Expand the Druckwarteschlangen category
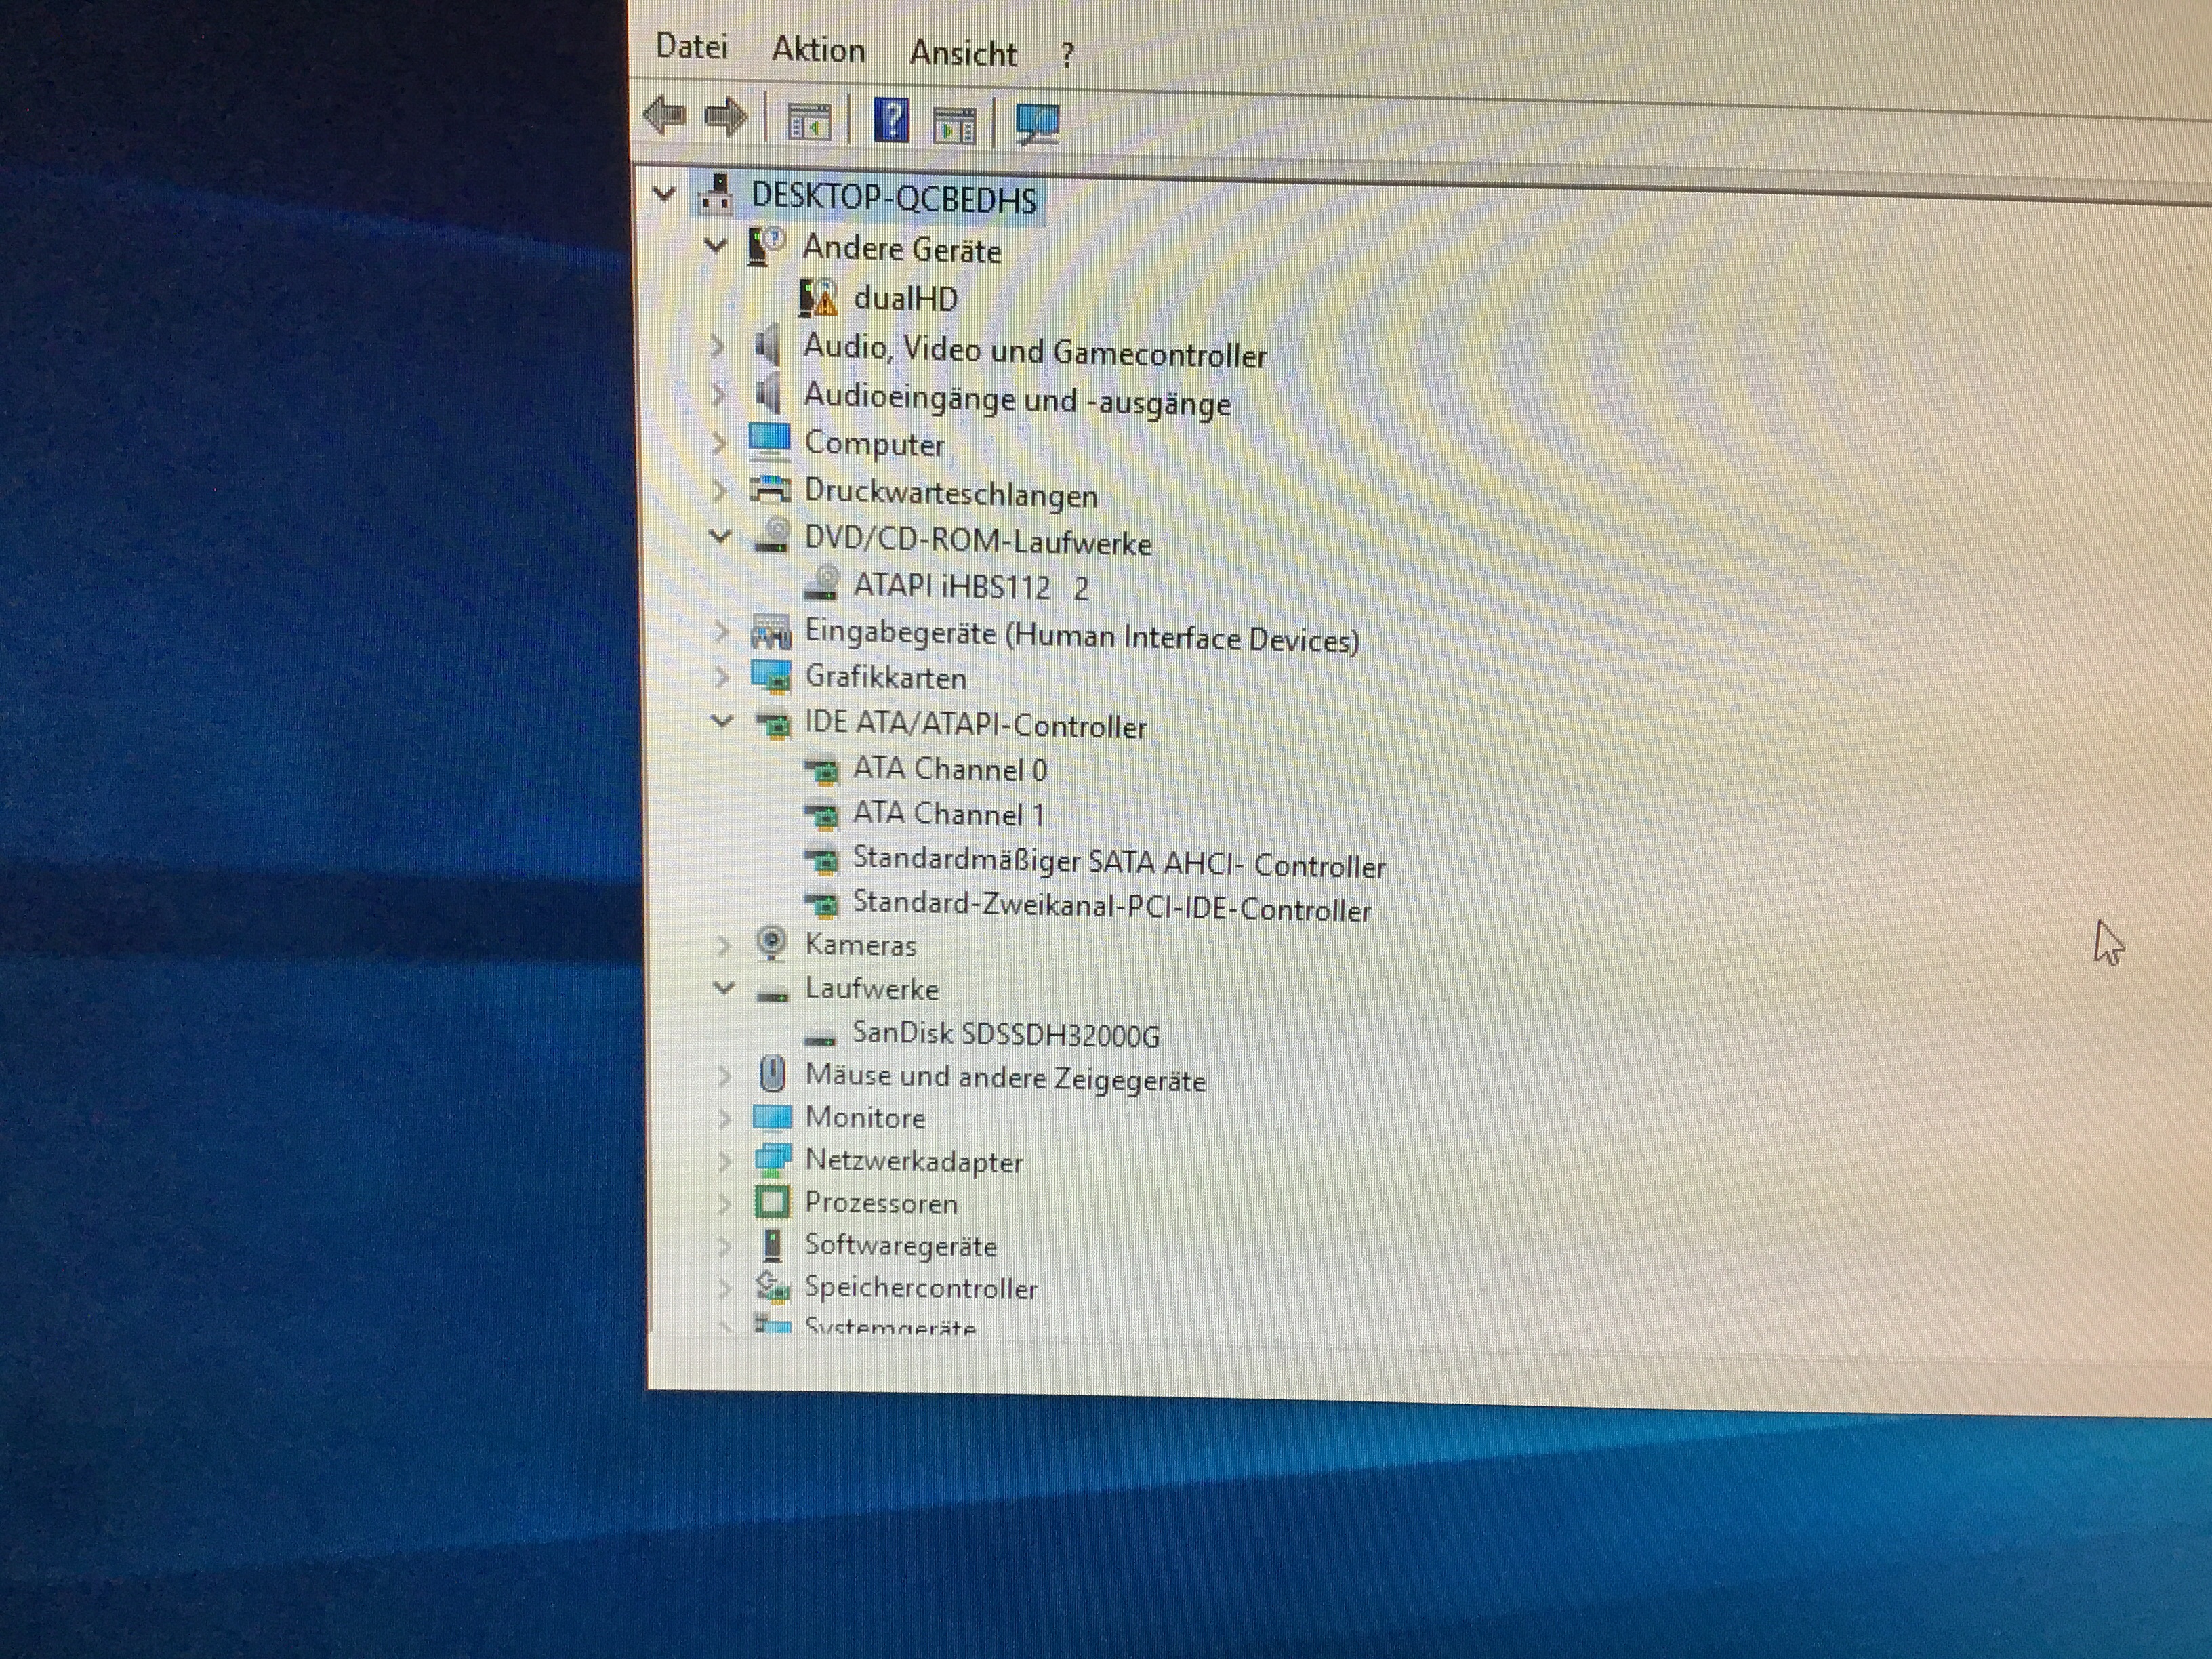This screenshot has height=1659, width=2212. 719,490
